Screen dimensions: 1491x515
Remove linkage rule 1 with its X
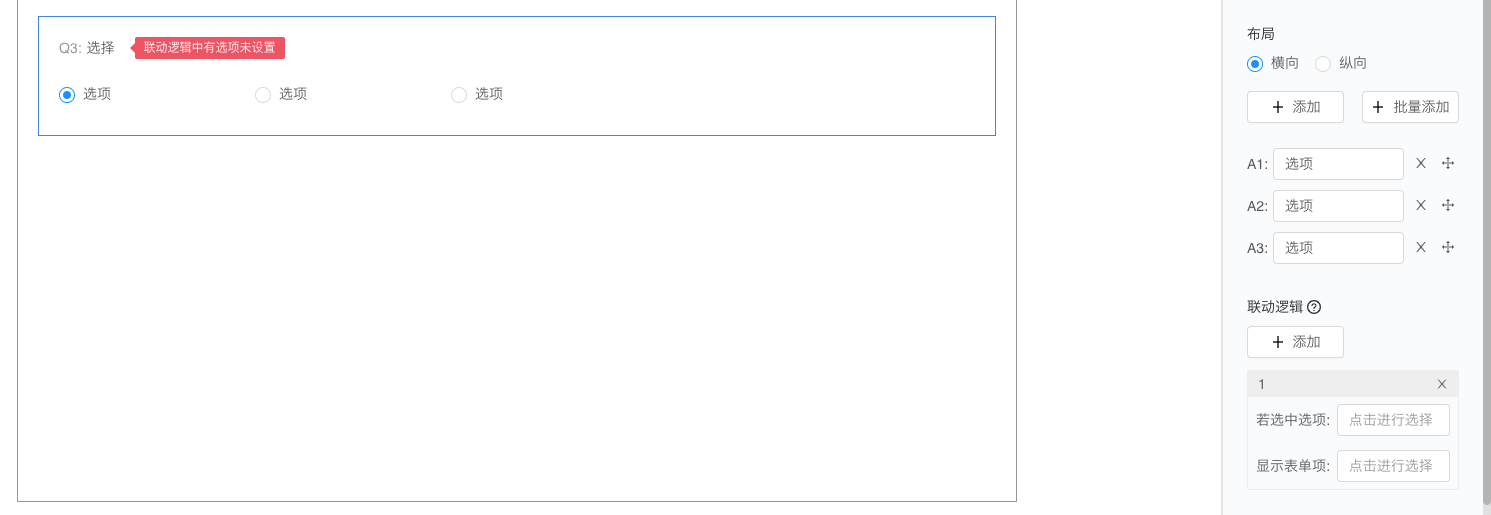(x=1442, y=384)
